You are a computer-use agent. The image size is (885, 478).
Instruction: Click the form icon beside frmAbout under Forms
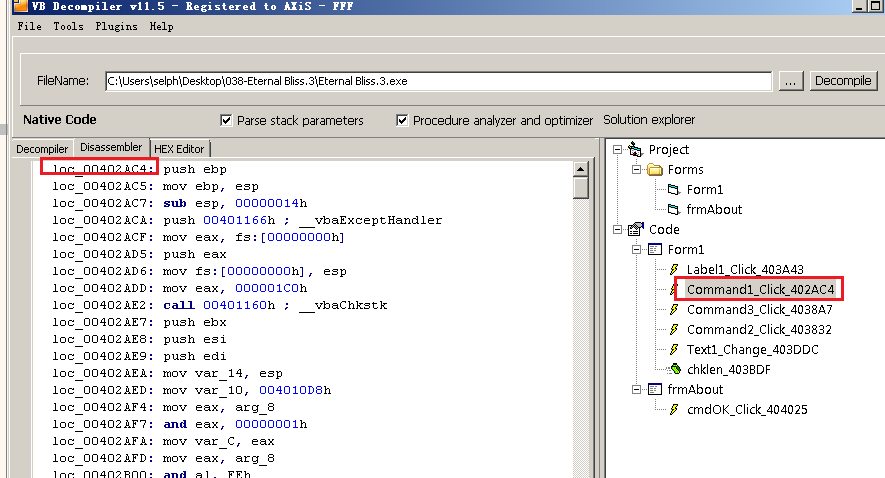tap(674, 210)
